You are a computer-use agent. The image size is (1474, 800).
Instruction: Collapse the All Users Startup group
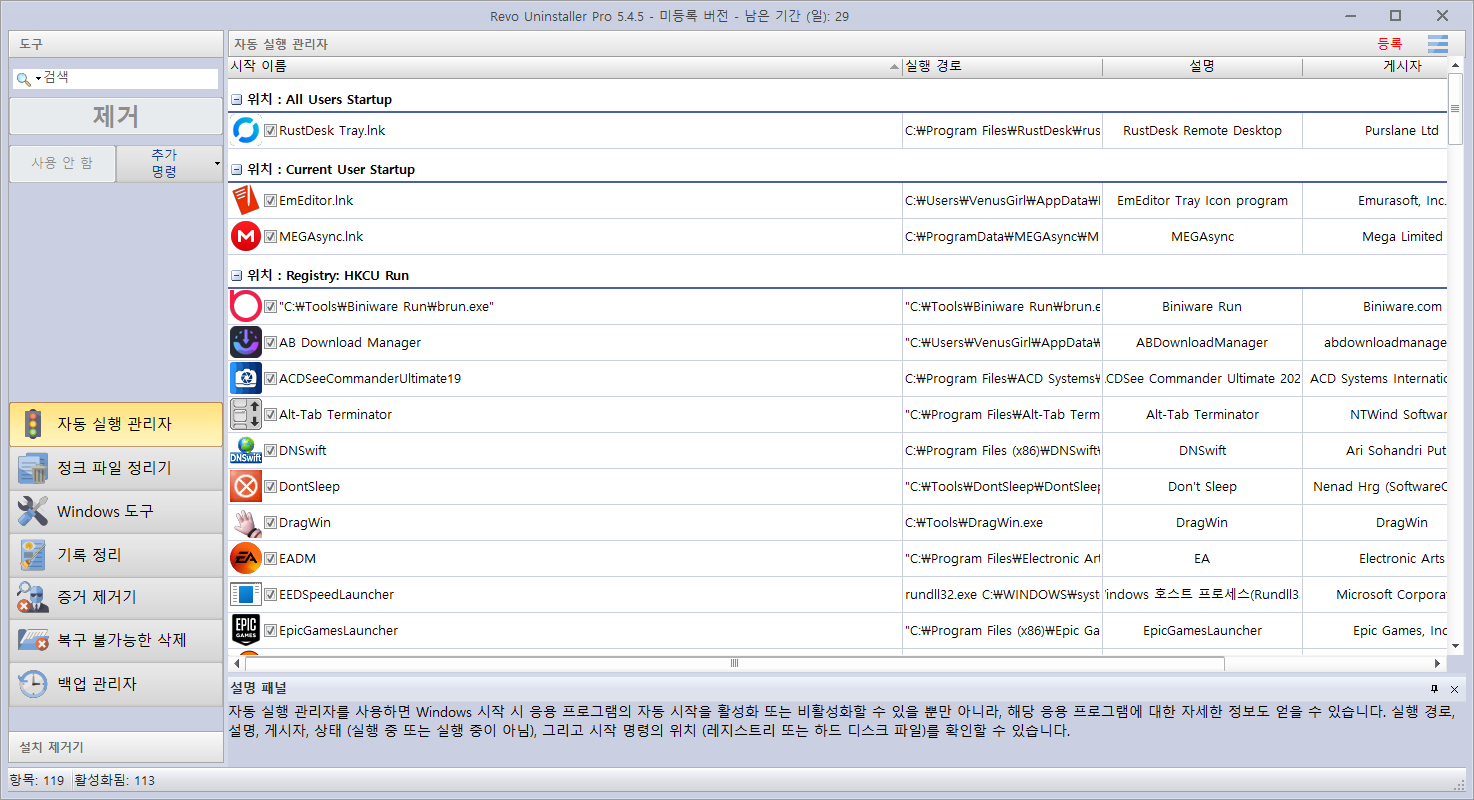[237, 100]
